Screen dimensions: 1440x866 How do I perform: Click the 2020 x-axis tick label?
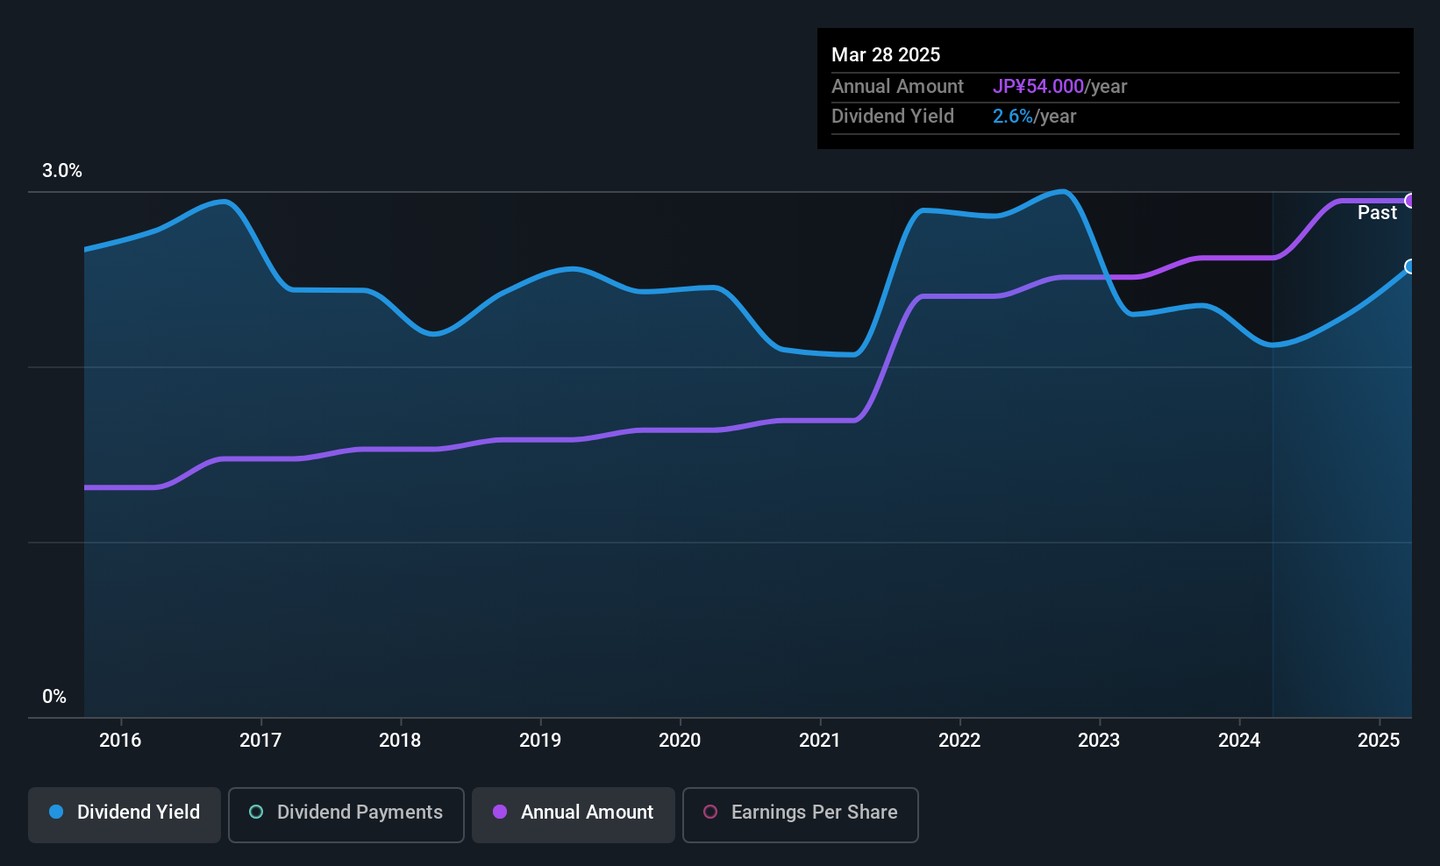tap(680, 740)
